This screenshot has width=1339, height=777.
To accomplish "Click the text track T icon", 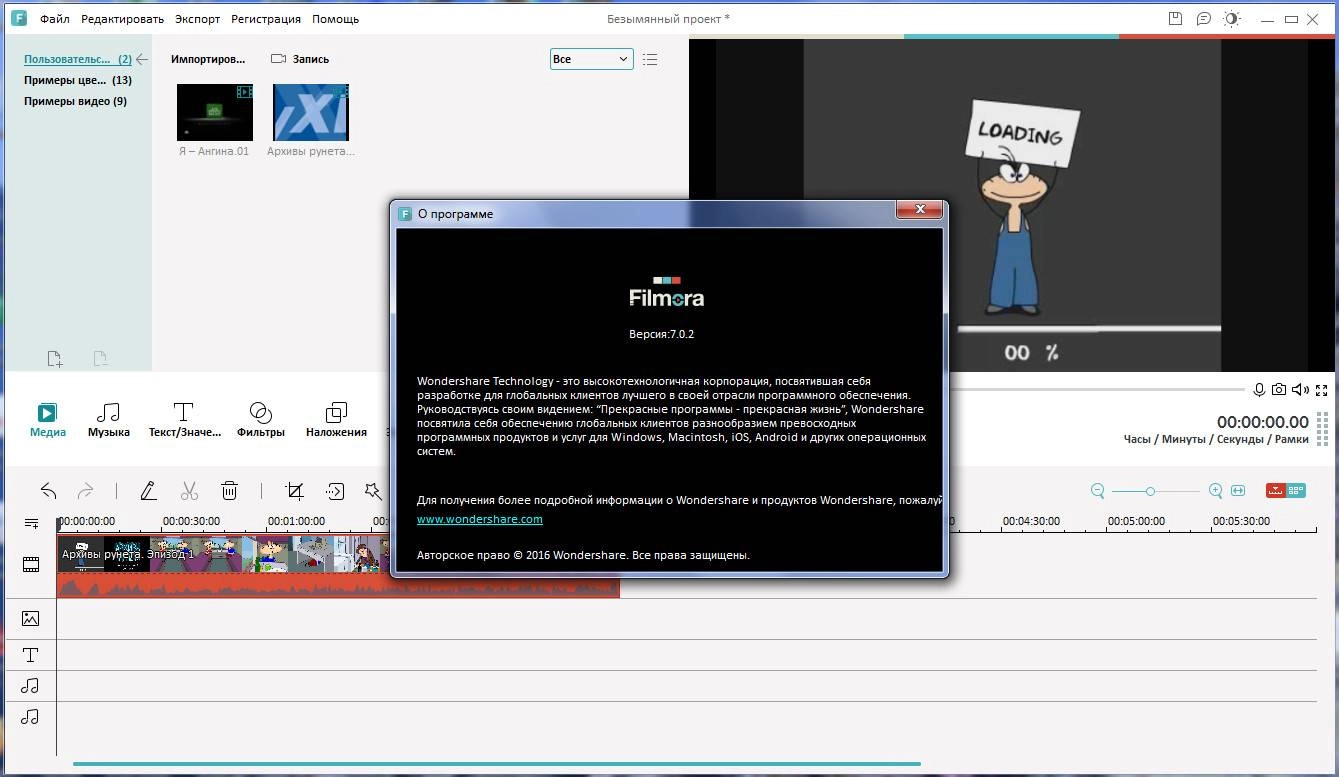I will [31, 655].
